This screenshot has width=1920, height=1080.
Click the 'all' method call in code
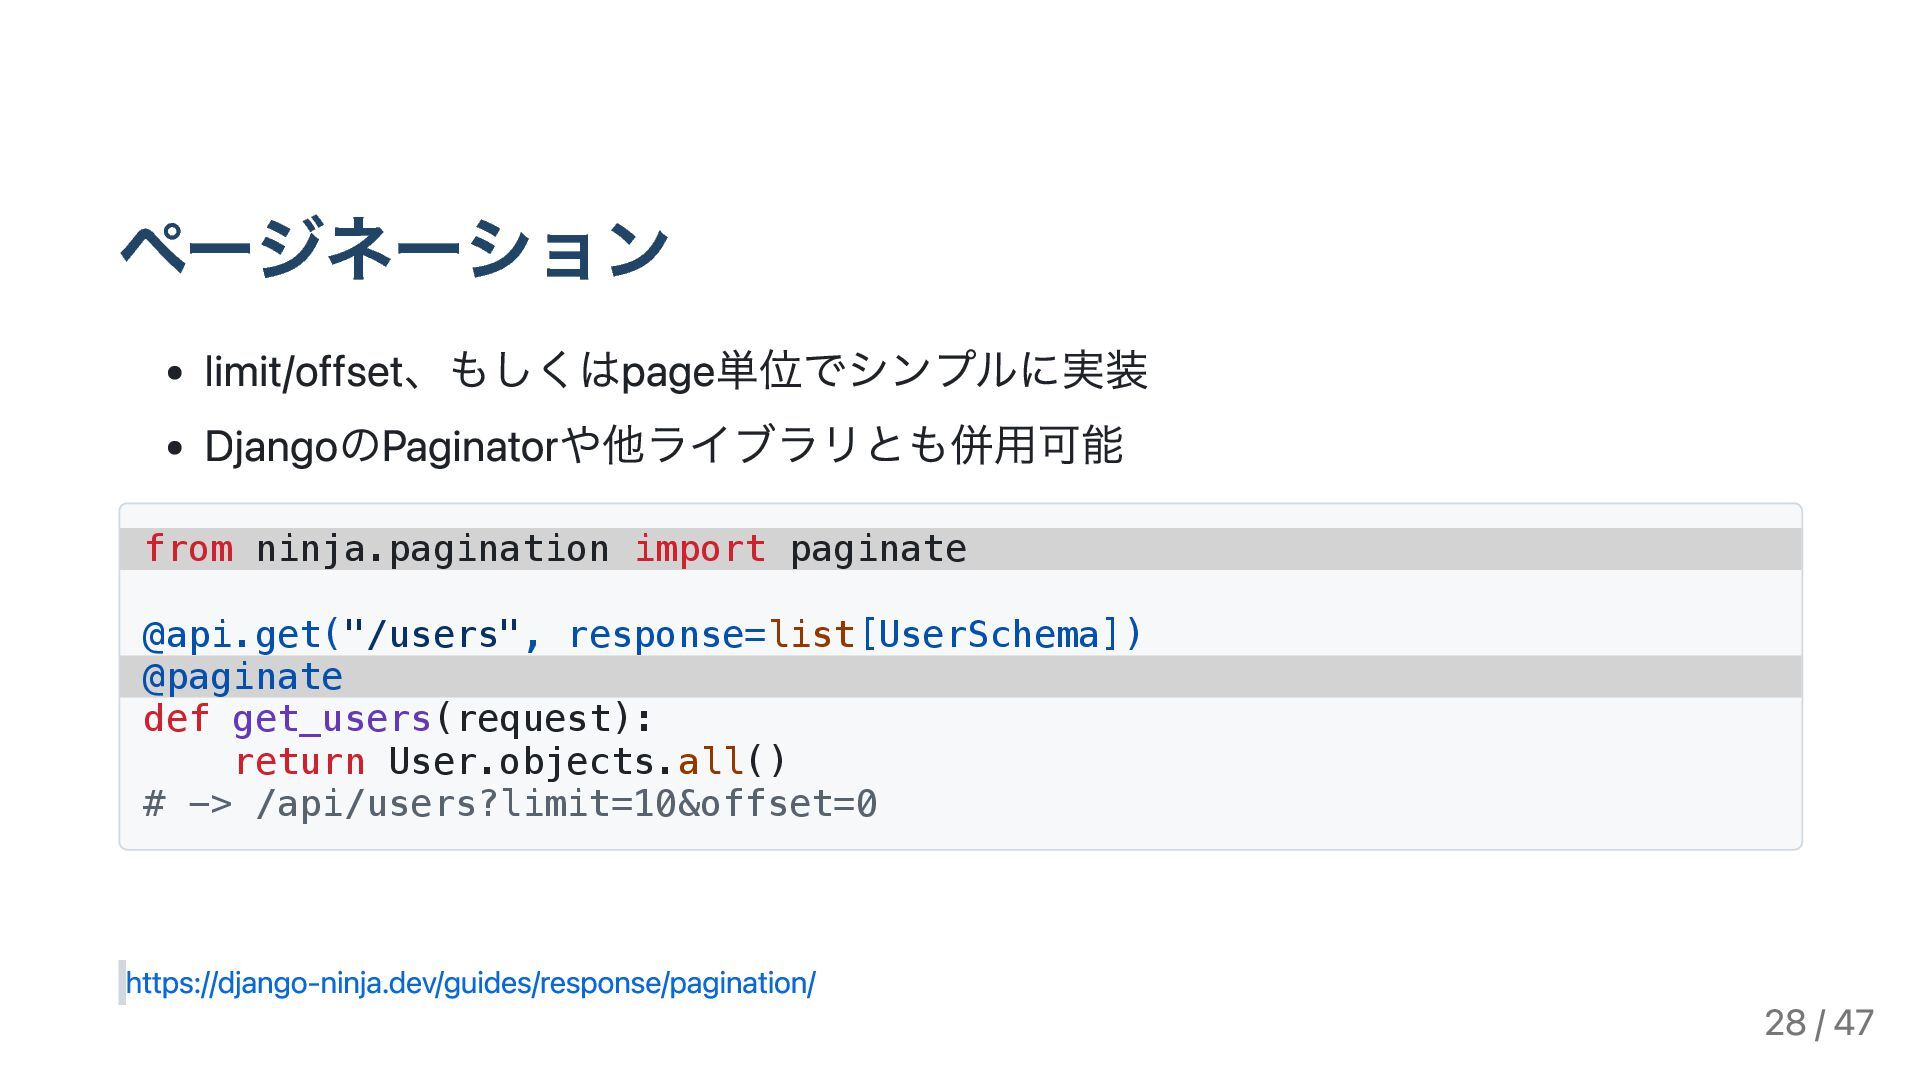(x=710, y=762)
